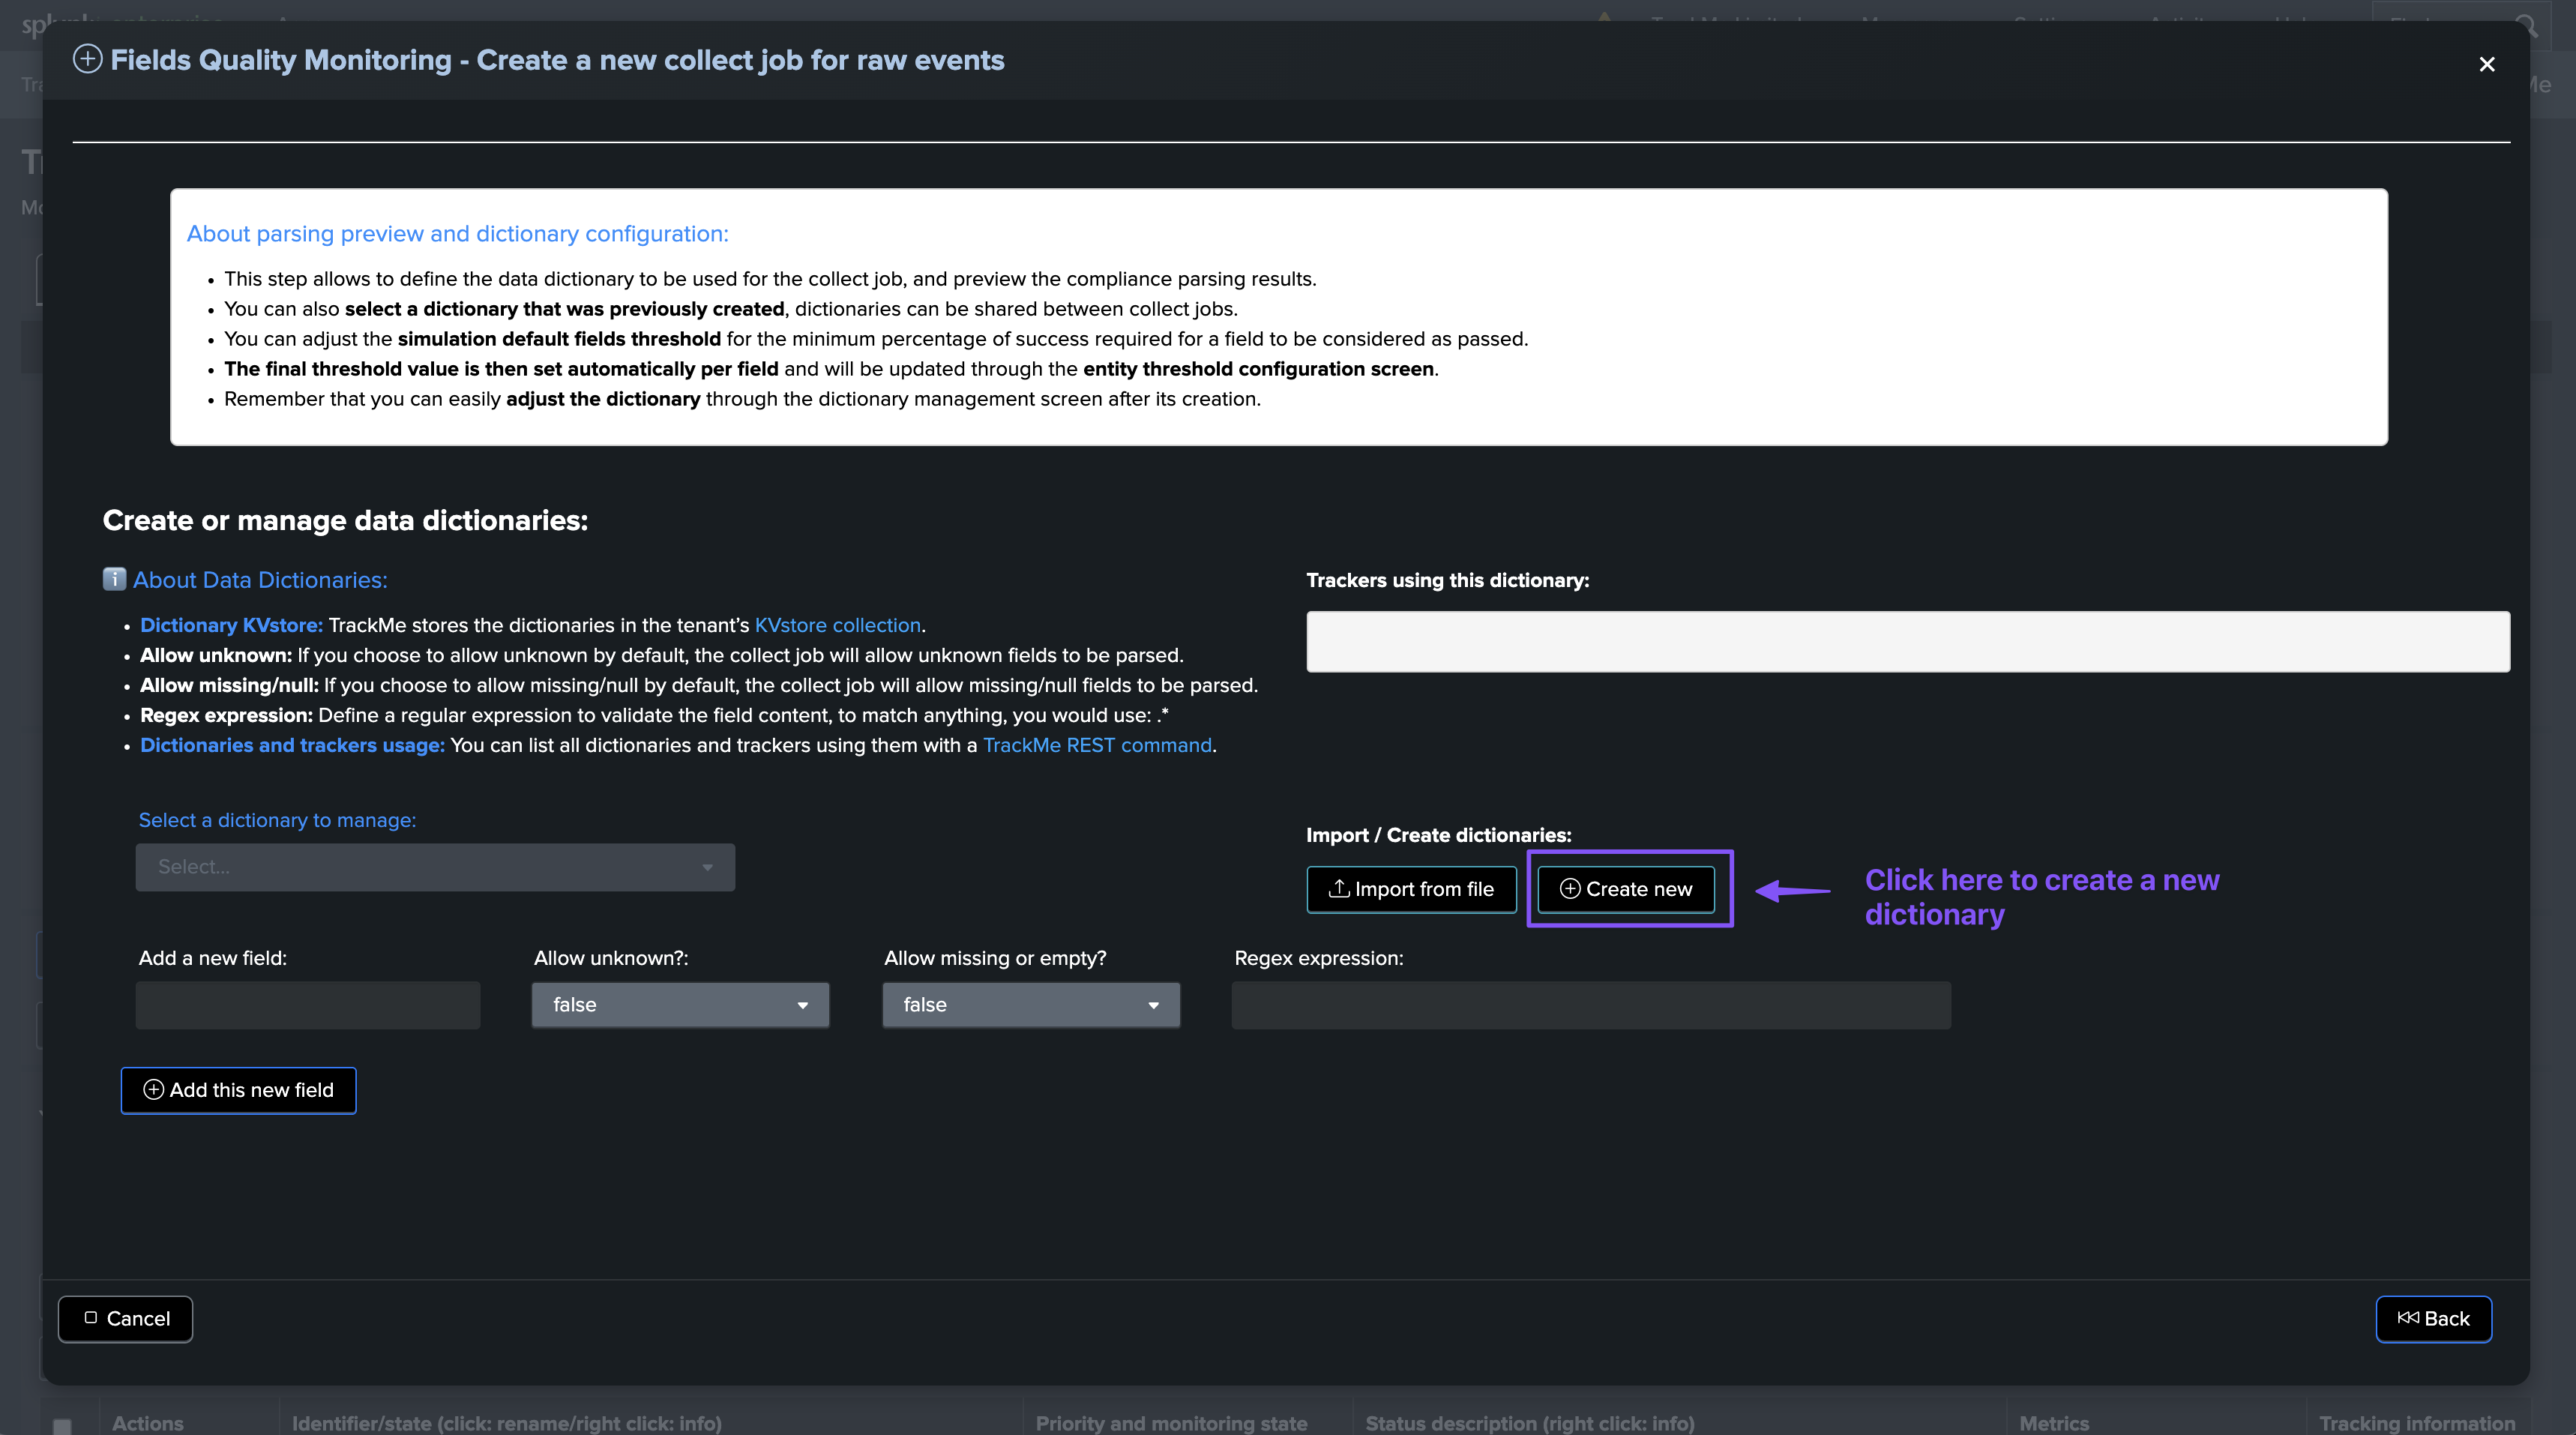Click the plus icon in dialog title
Image resolution: width=2576 pixels, height=1435 pixels.
88,59
